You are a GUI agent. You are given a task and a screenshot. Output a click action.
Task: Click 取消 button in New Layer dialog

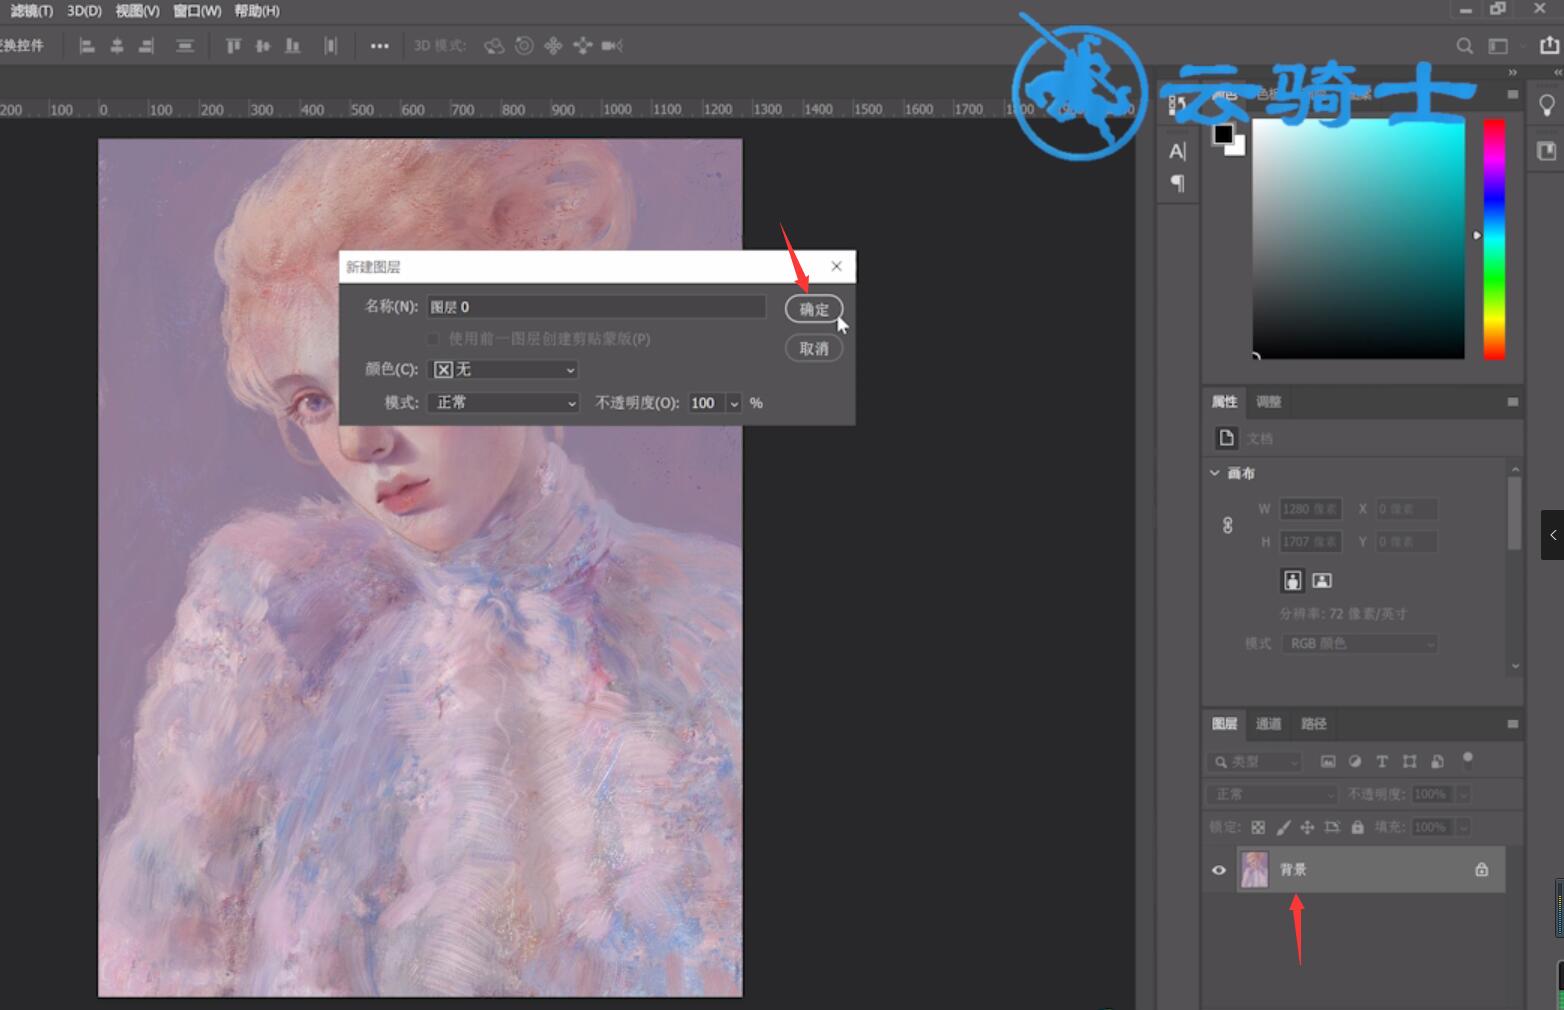pyautogui.click(x=814, y=348)
